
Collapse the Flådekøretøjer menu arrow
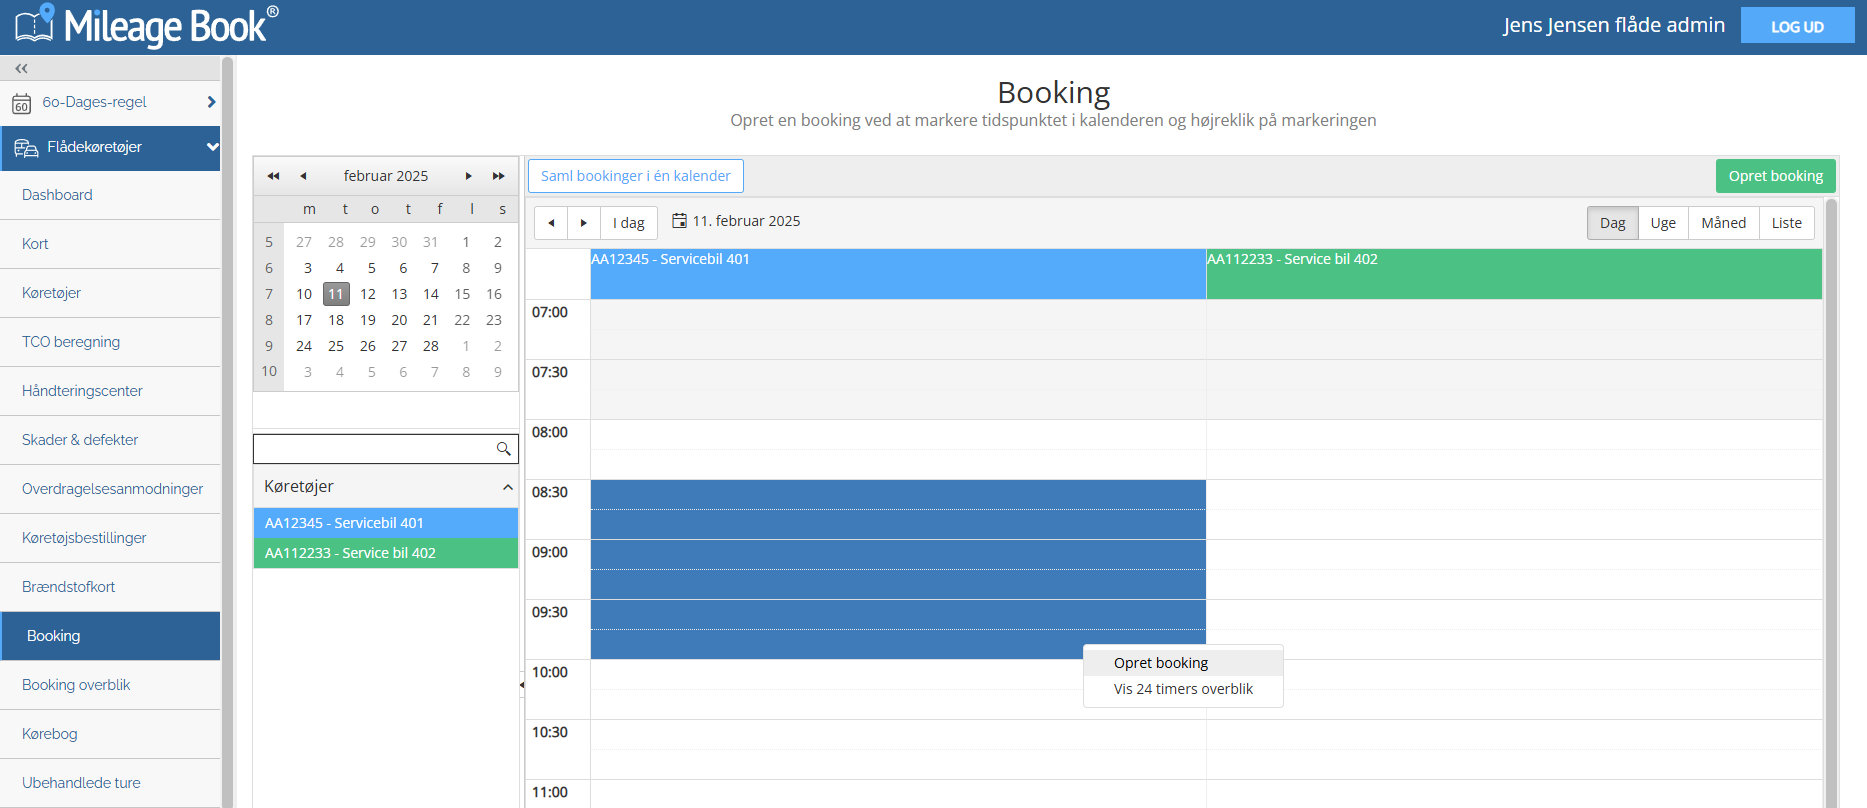212,147
